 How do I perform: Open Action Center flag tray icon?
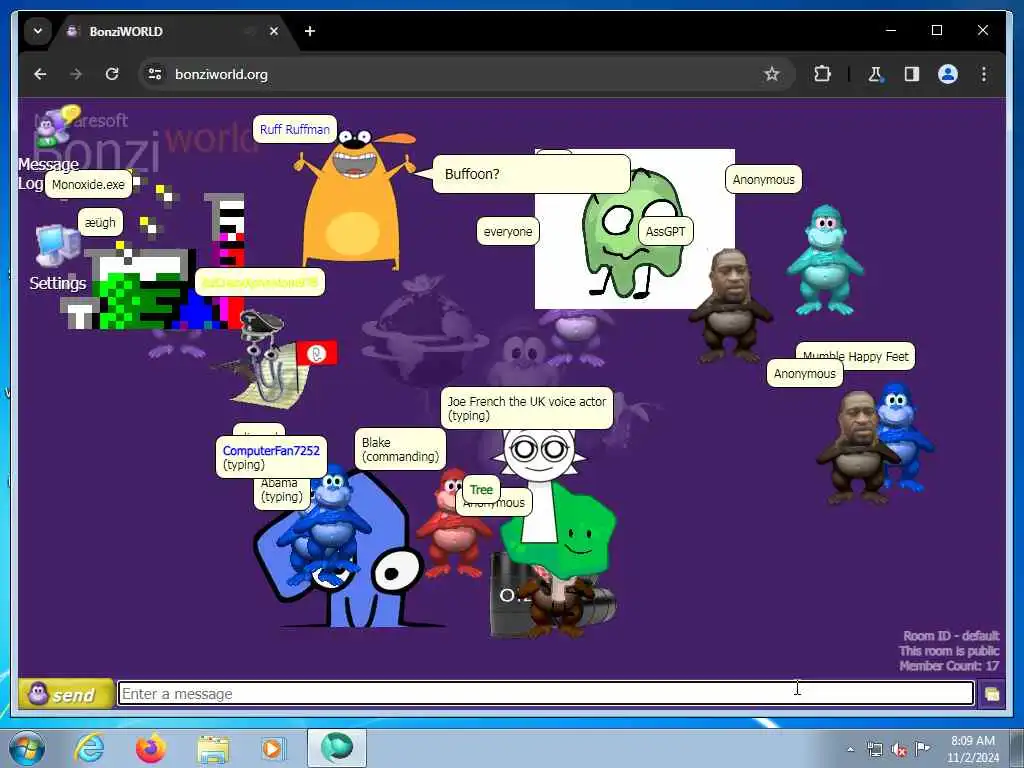pos(922,750)
